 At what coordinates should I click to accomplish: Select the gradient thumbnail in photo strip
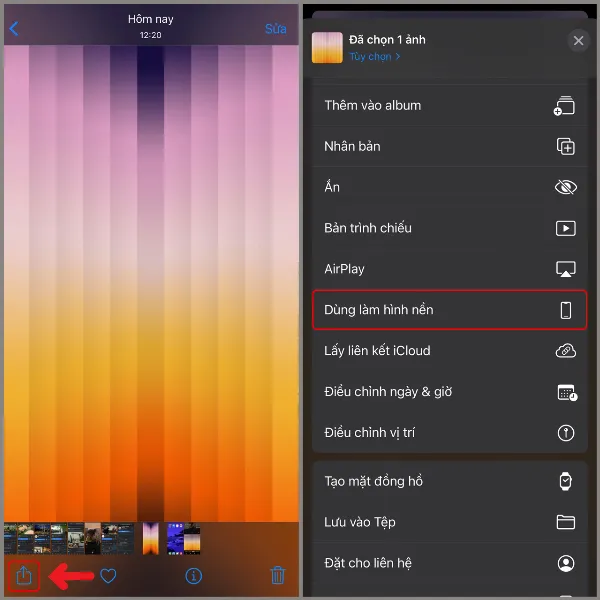(150, 539)
